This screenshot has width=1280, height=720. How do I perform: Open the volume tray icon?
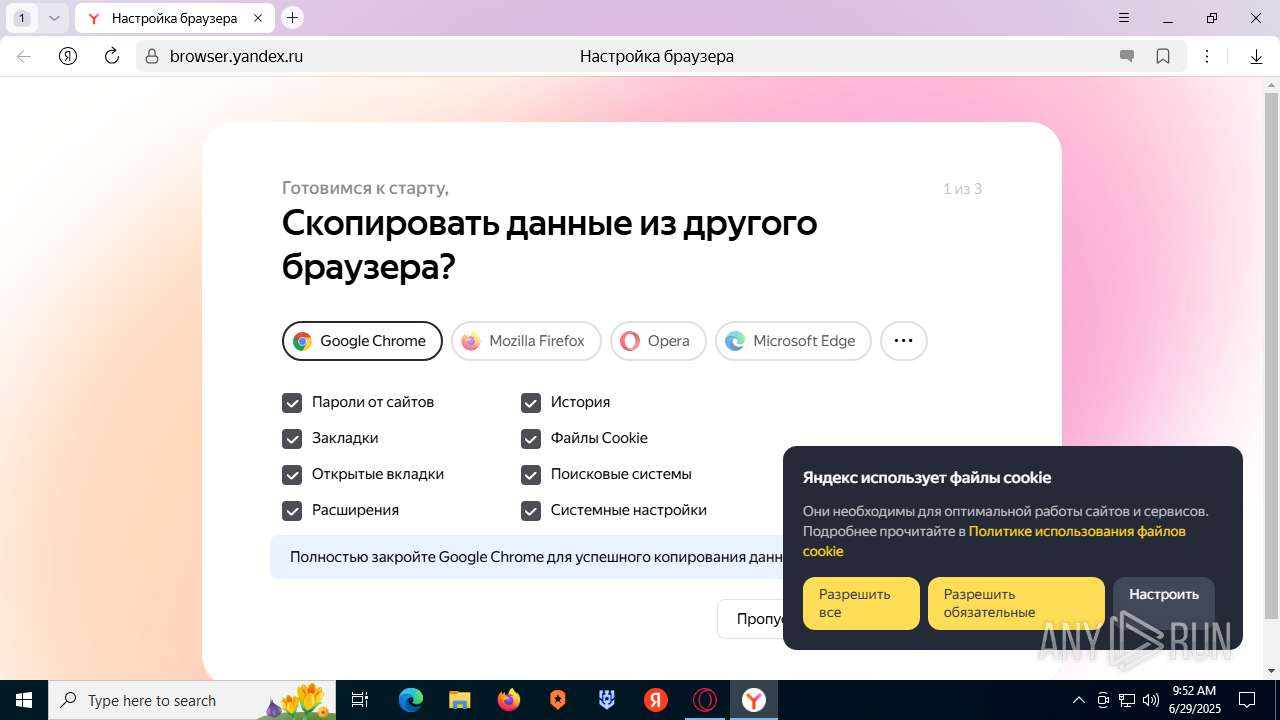[x=1151, y=700]
